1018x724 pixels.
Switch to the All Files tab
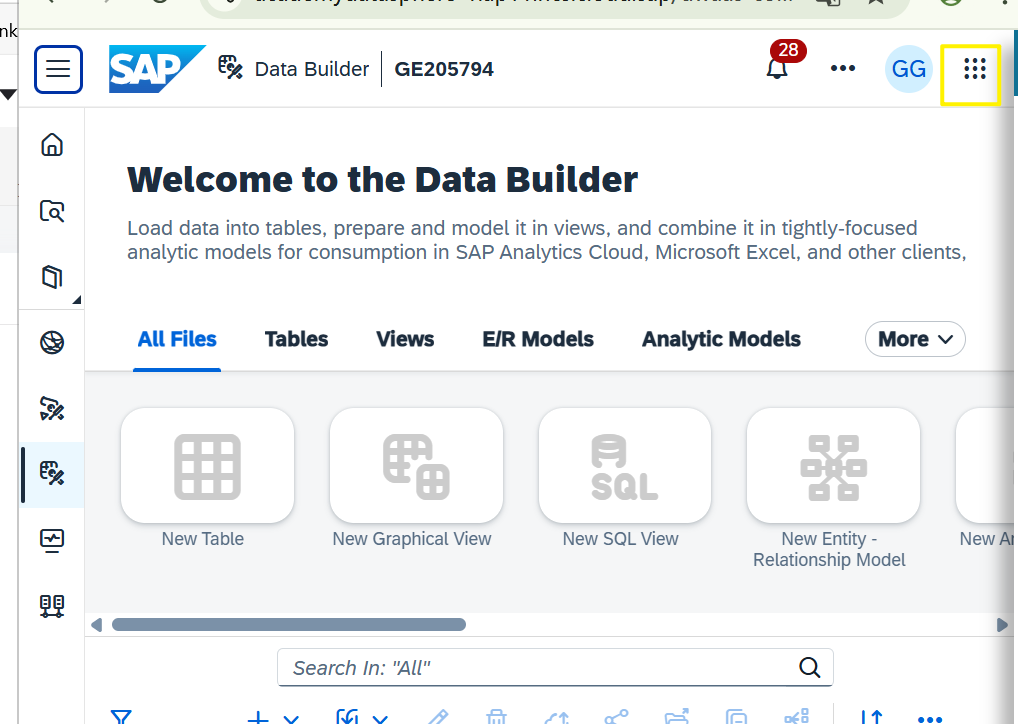click(x=177, y=339)
